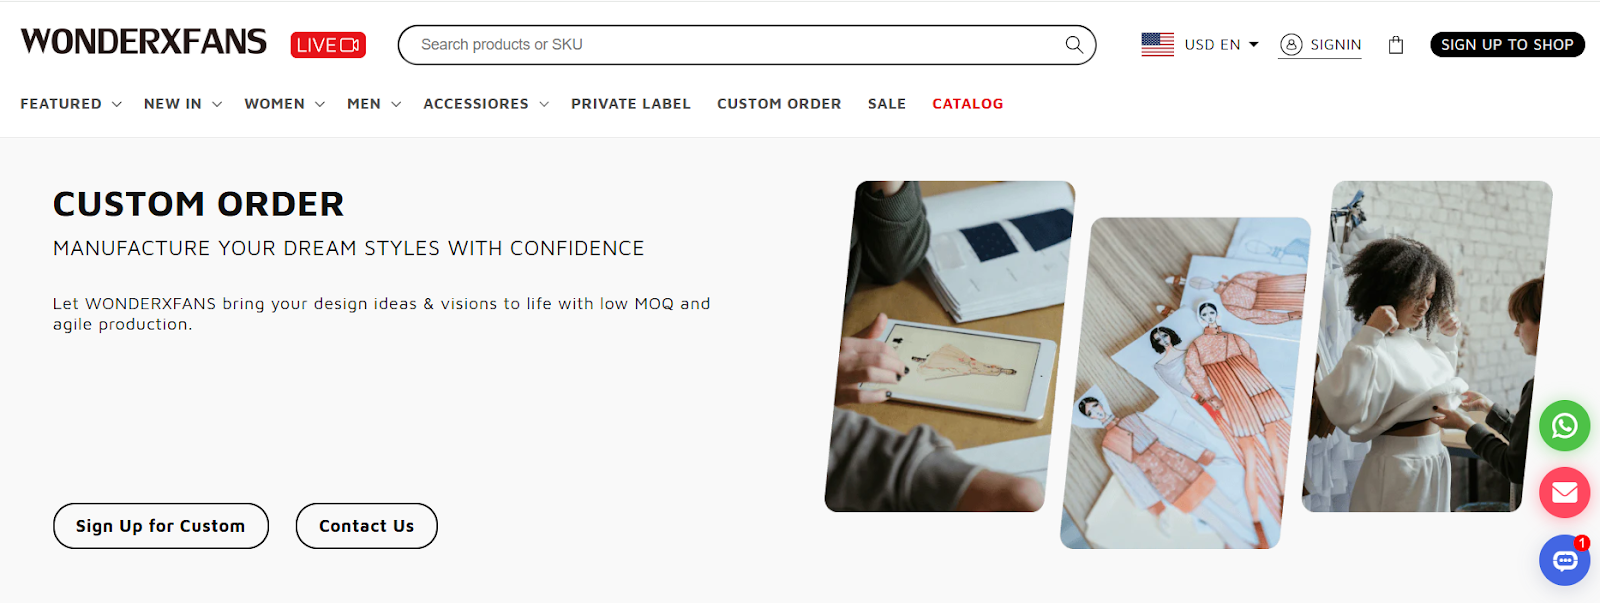The width and height of the screenshot is (1600, 603).
Task: Click the SIGNIN user profile icon
Action: click(1291, 44)
